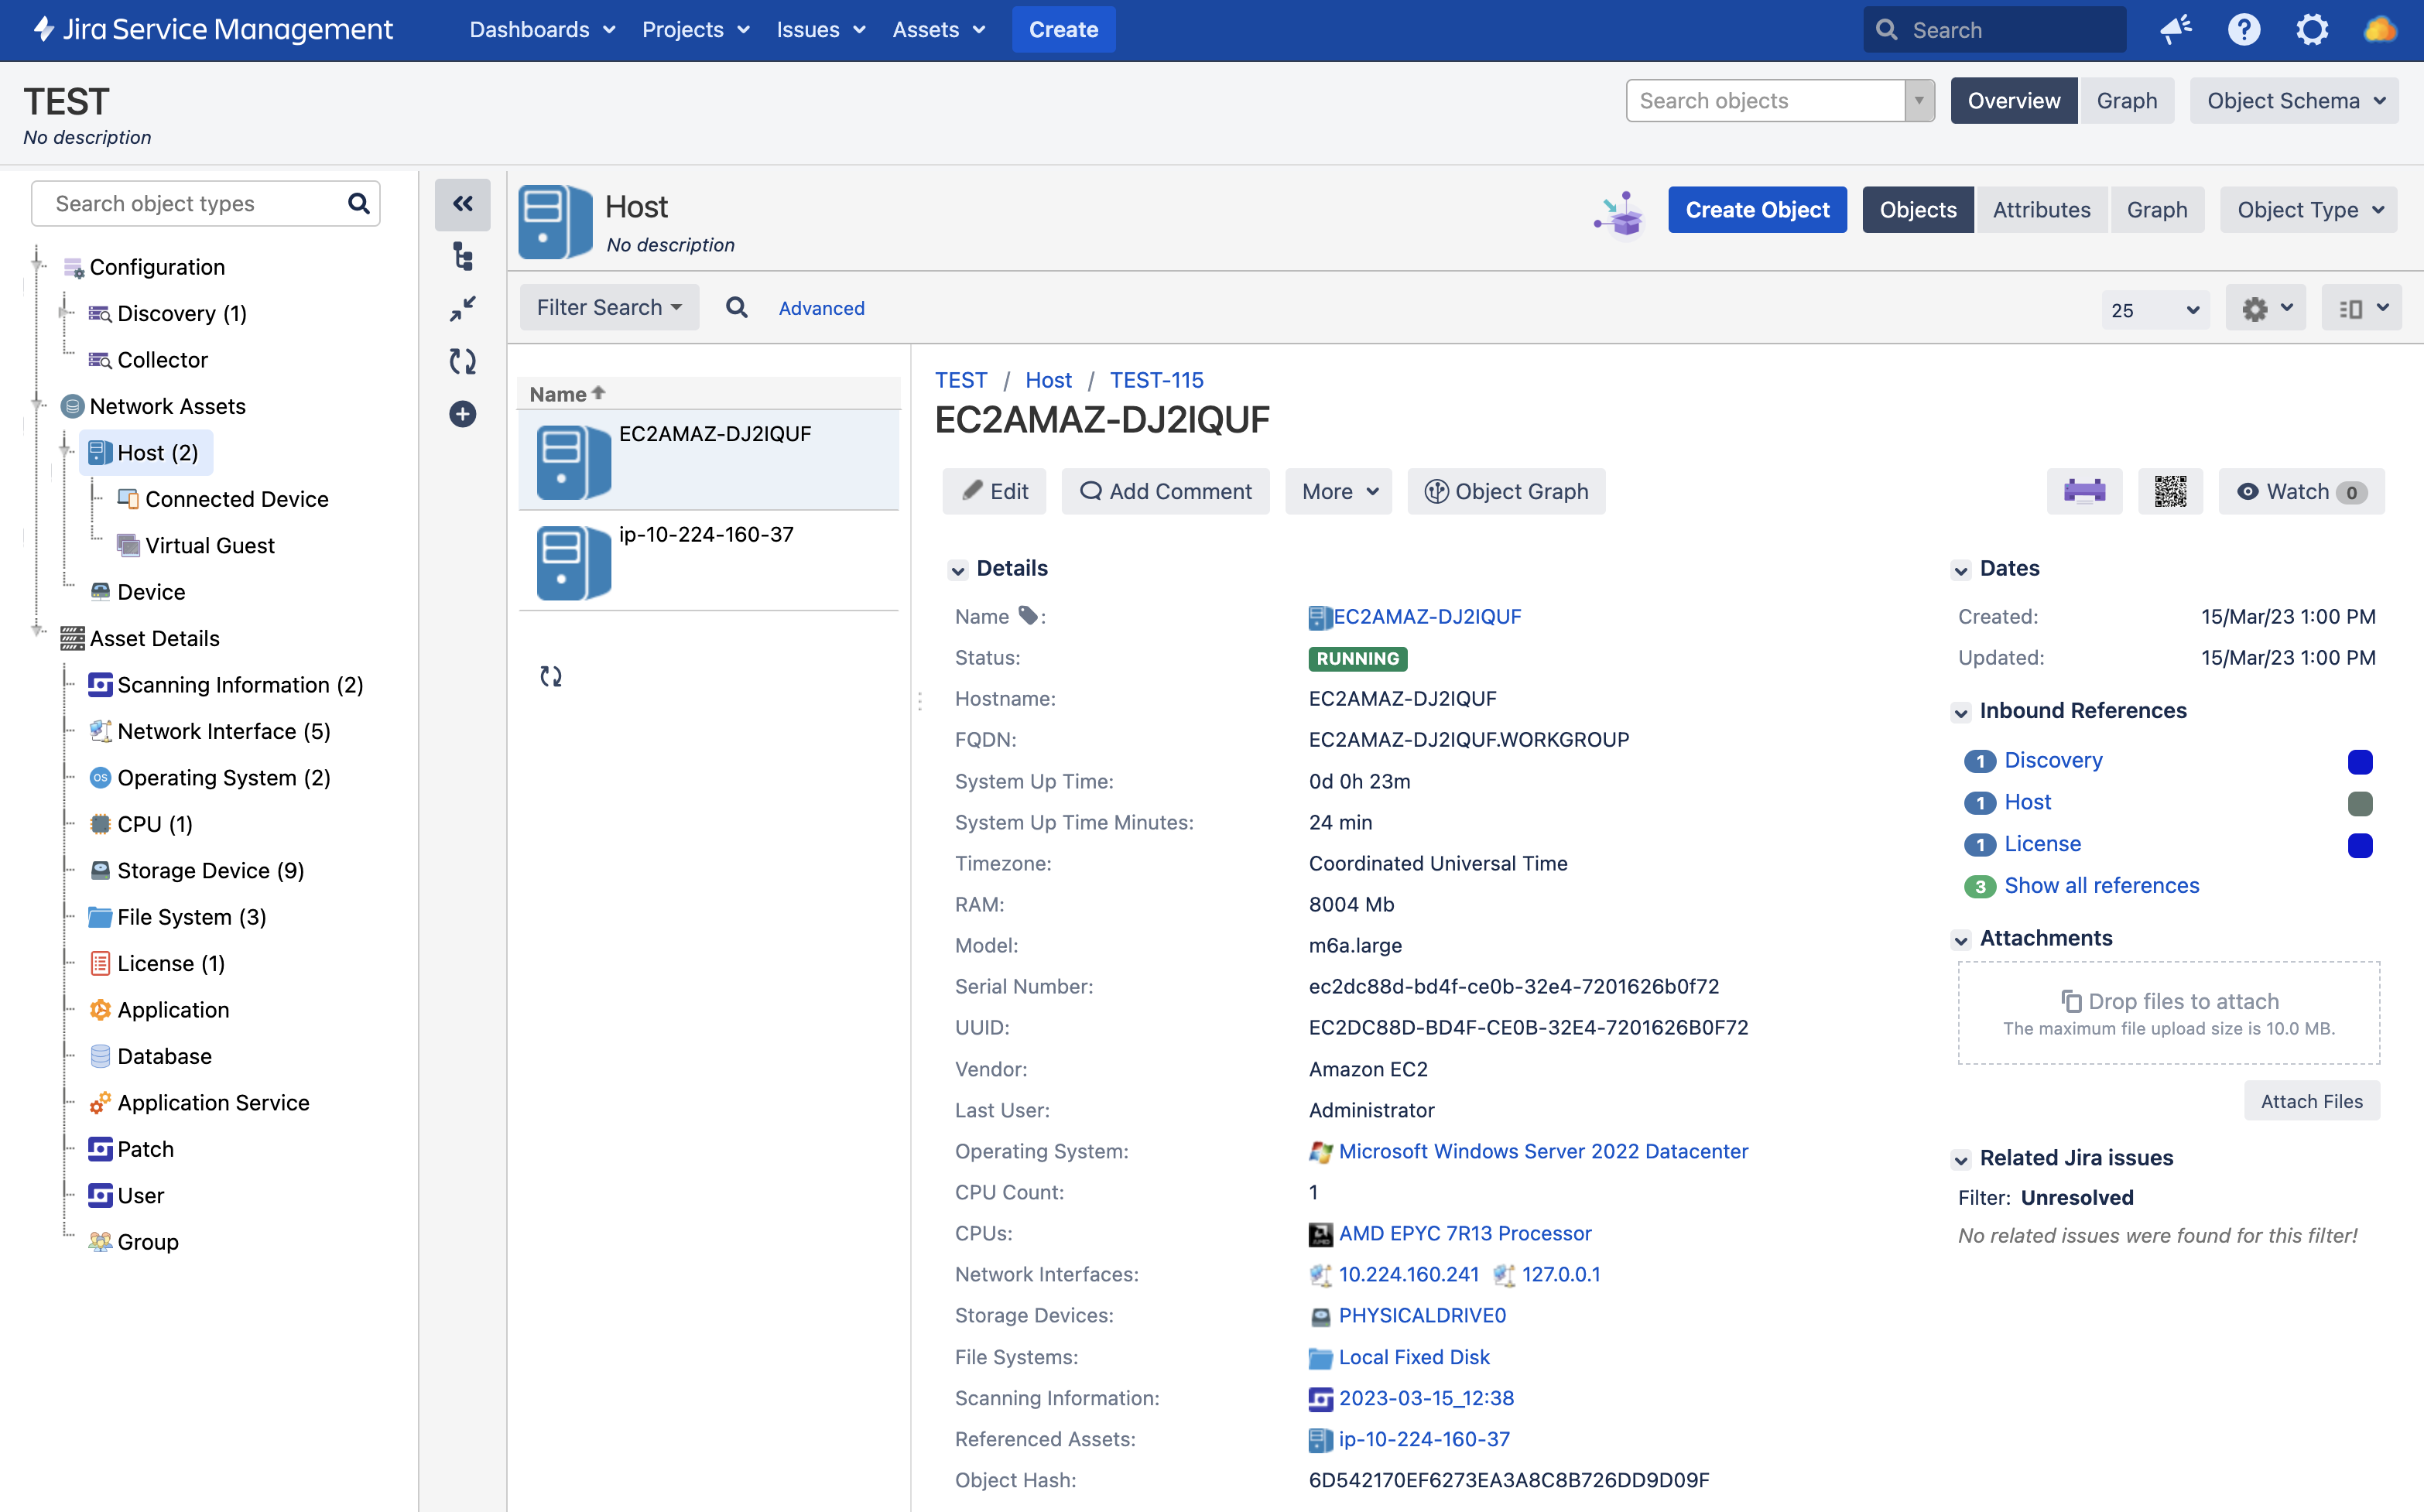Open the schema-level Graph tab
Viewport: 2424px width, 1512px height.
pyautogui.click(x=2127, y=101)
